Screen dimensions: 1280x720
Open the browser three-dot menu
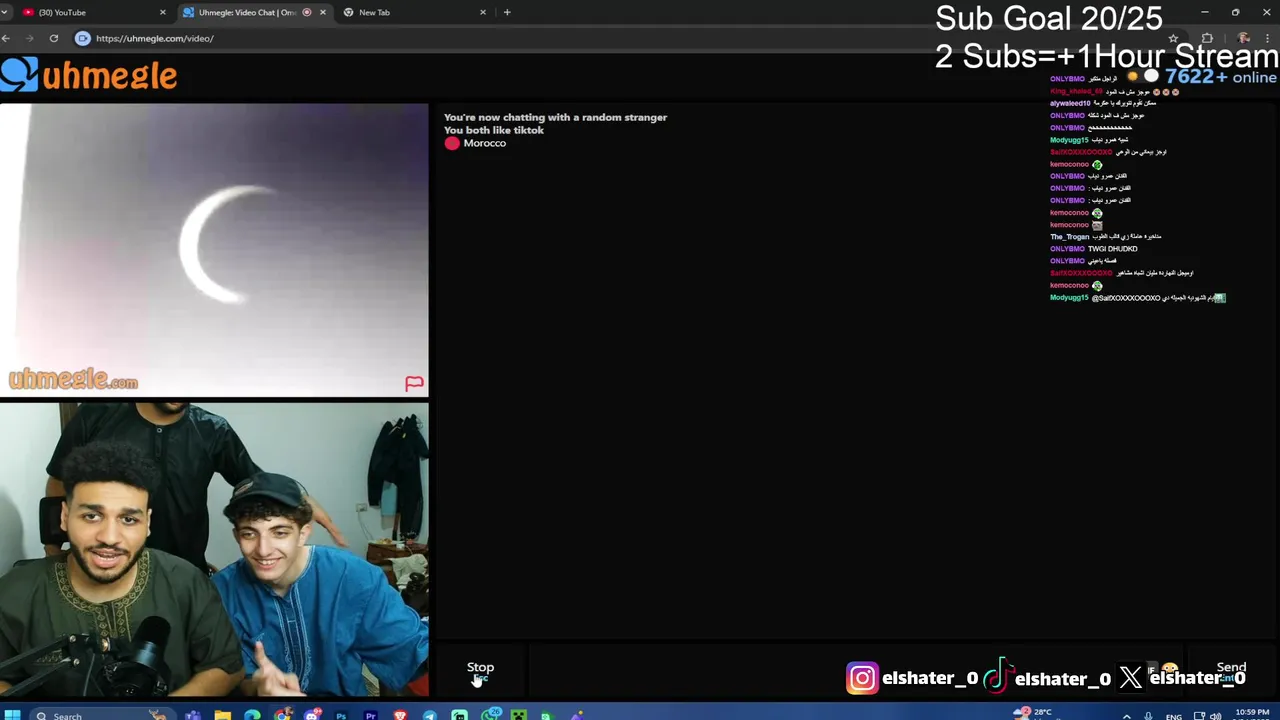[x=1268, y=39]
